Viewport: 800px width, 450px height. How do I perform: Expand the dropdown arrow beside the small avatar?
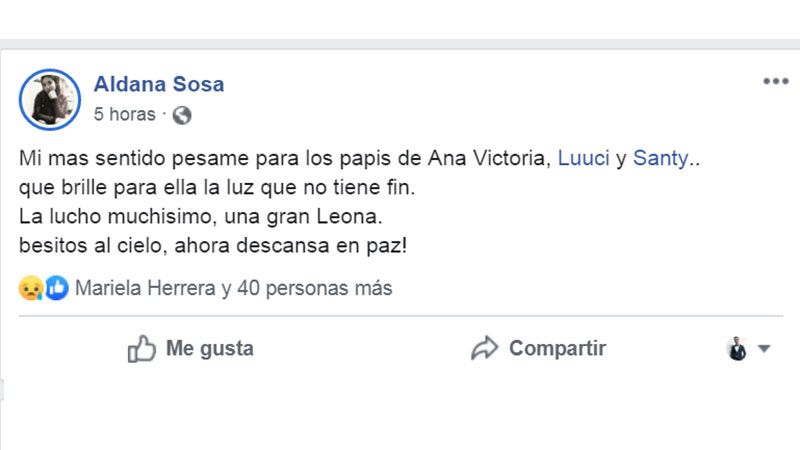pyautogui.click(x=764, y=349)
